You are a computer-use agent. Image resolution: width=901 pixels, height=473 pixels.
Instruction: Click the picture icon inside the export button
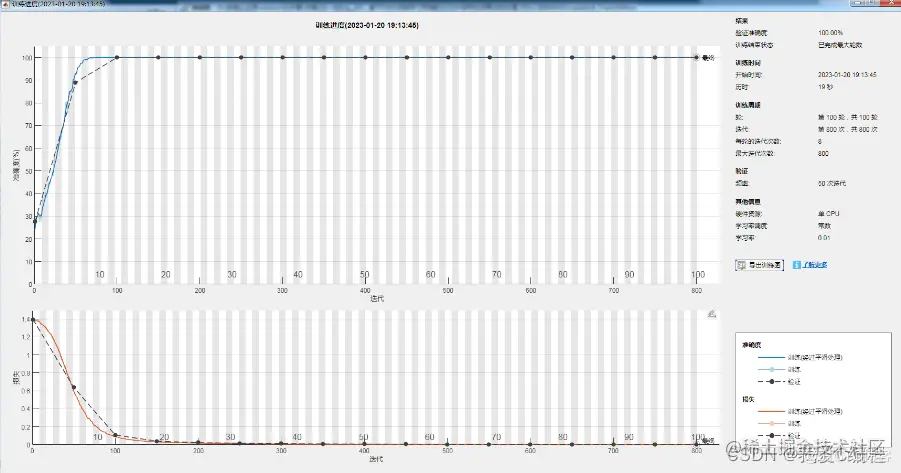741,265
